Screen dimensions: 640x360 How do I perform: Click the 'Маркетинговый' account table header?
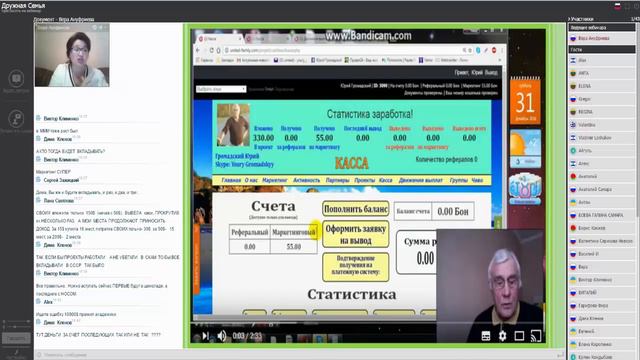point(293,233)
